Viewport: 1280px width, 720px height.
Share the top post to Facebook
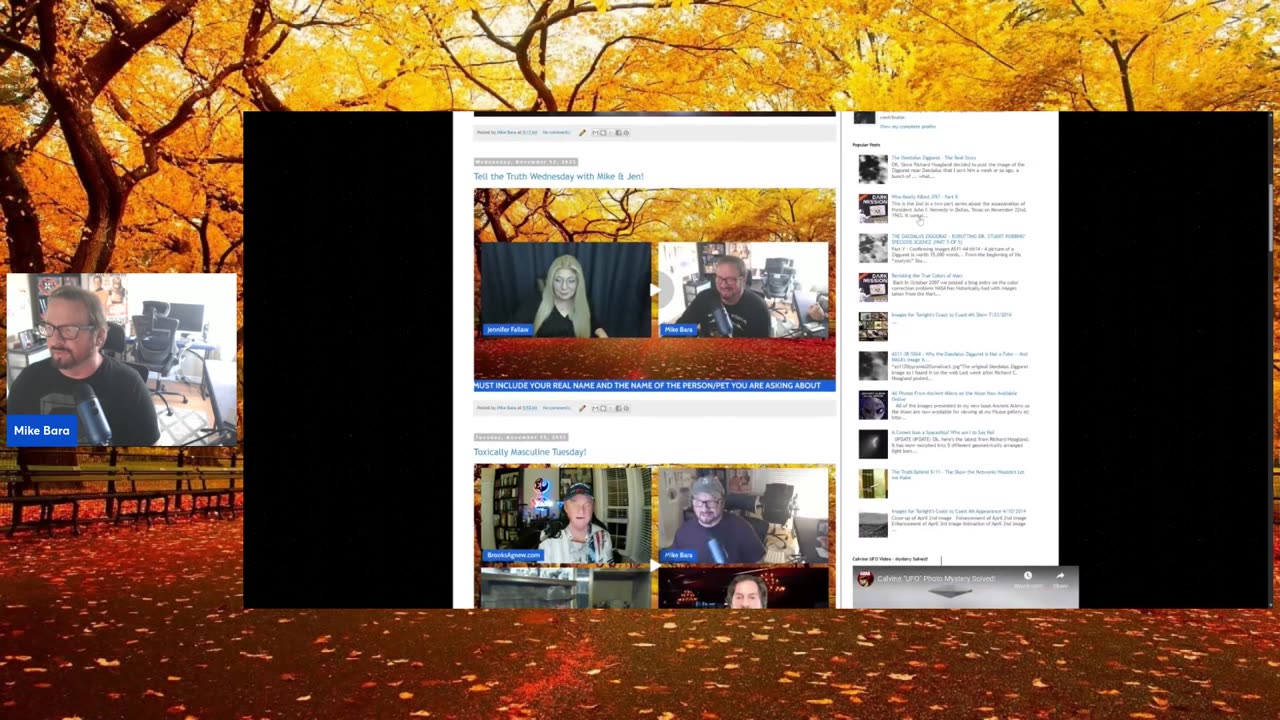point(618,132)
